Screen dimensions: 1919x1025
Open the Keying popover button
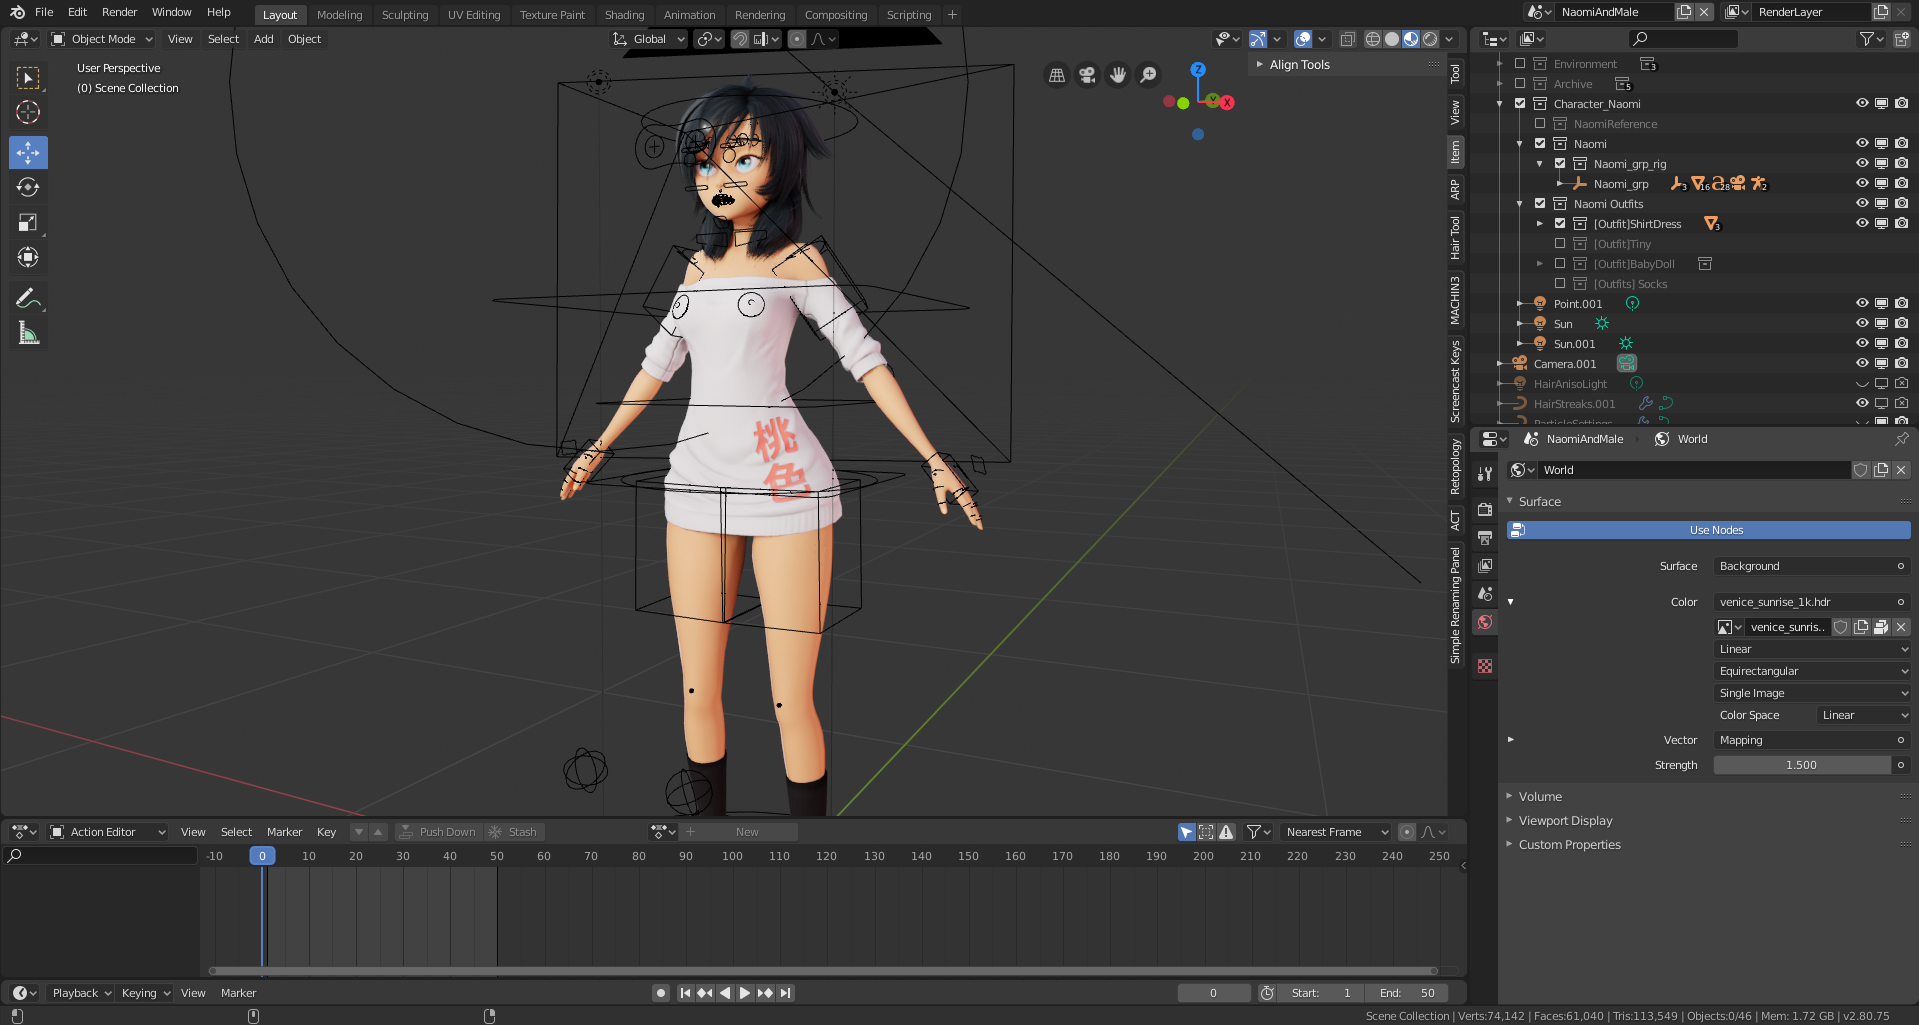tap(145, 993)
